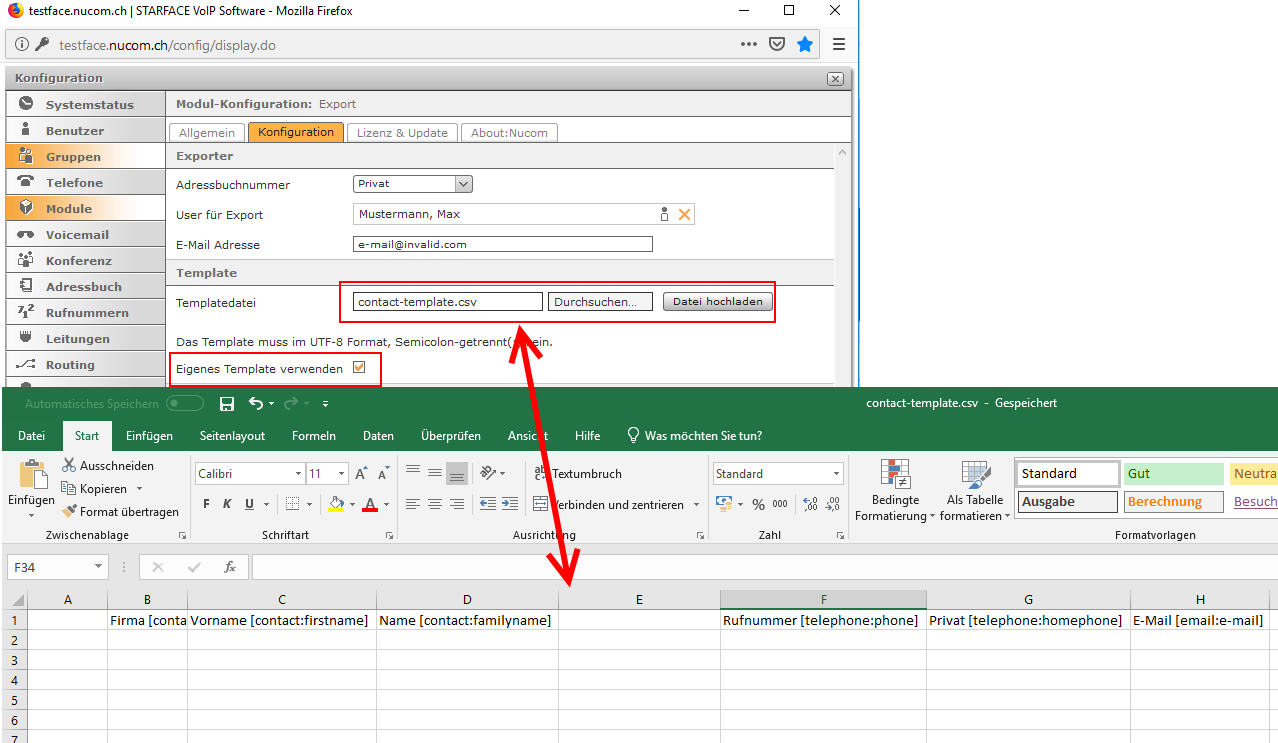Click the Pocket save icon

[777, 44]
